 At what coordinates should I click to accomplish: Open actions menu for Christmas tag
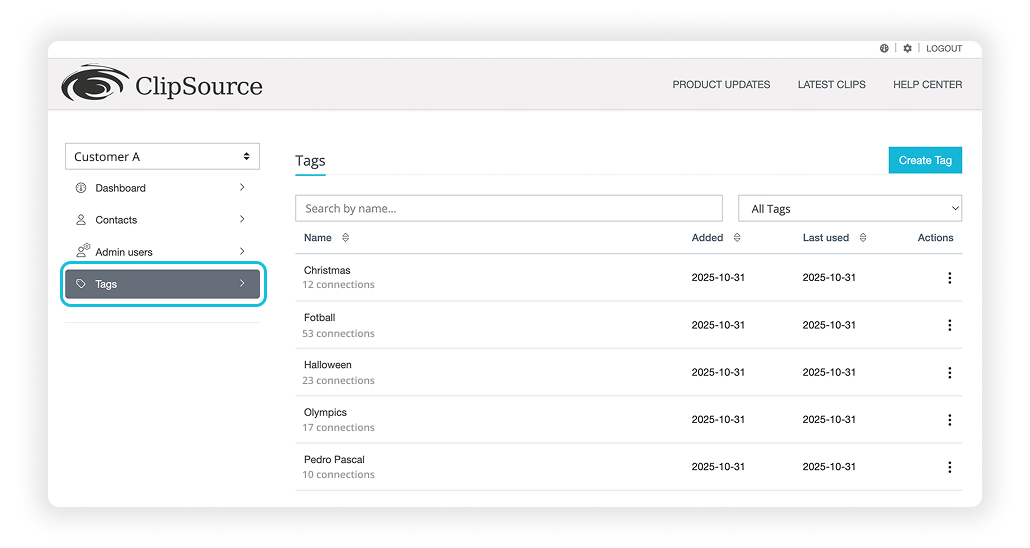click(x=949, y=278)
